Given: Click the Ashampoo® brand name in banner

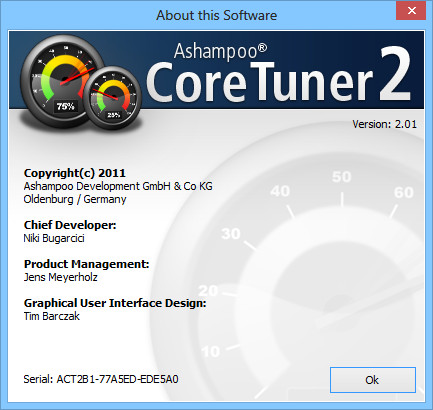Looking at the screenshot, I should pos(220,51).
